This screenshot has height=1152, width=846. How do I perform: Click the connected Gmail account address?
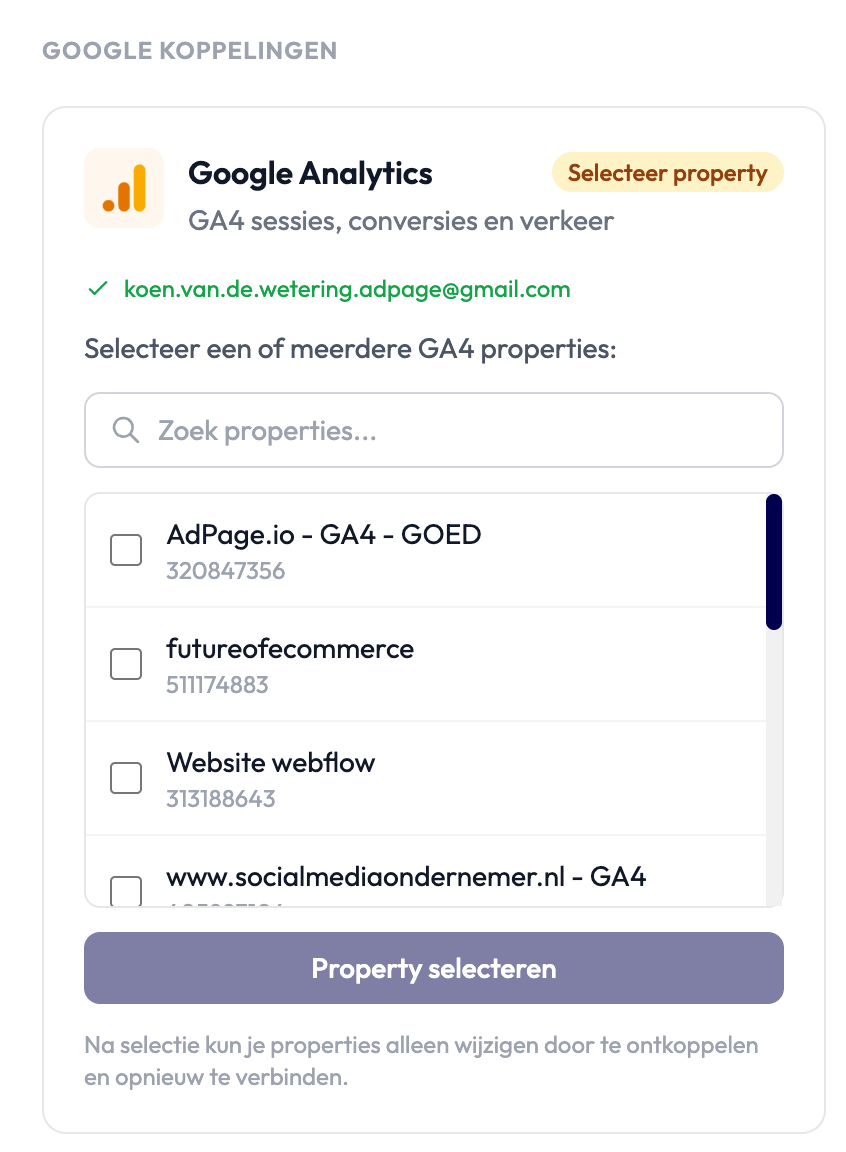click(x=346, y=290)
